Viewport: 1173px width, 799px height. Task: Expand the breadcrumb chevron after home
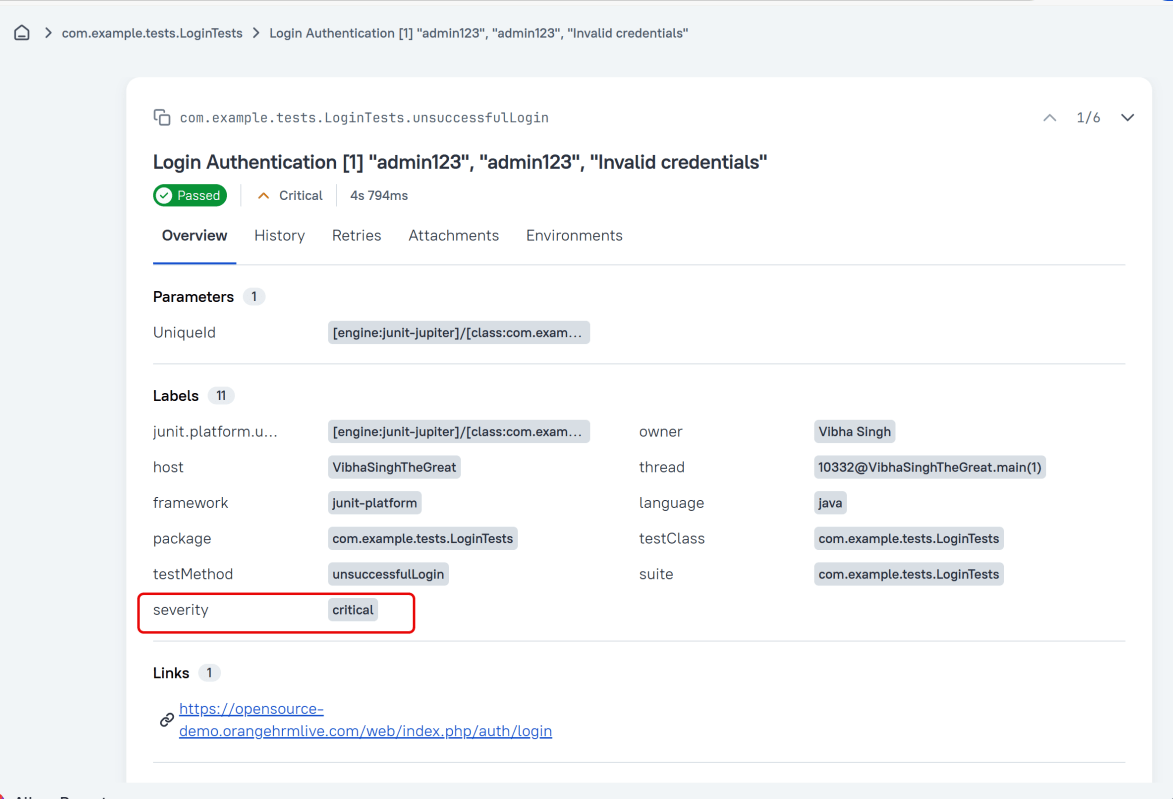tap(48, 33)
